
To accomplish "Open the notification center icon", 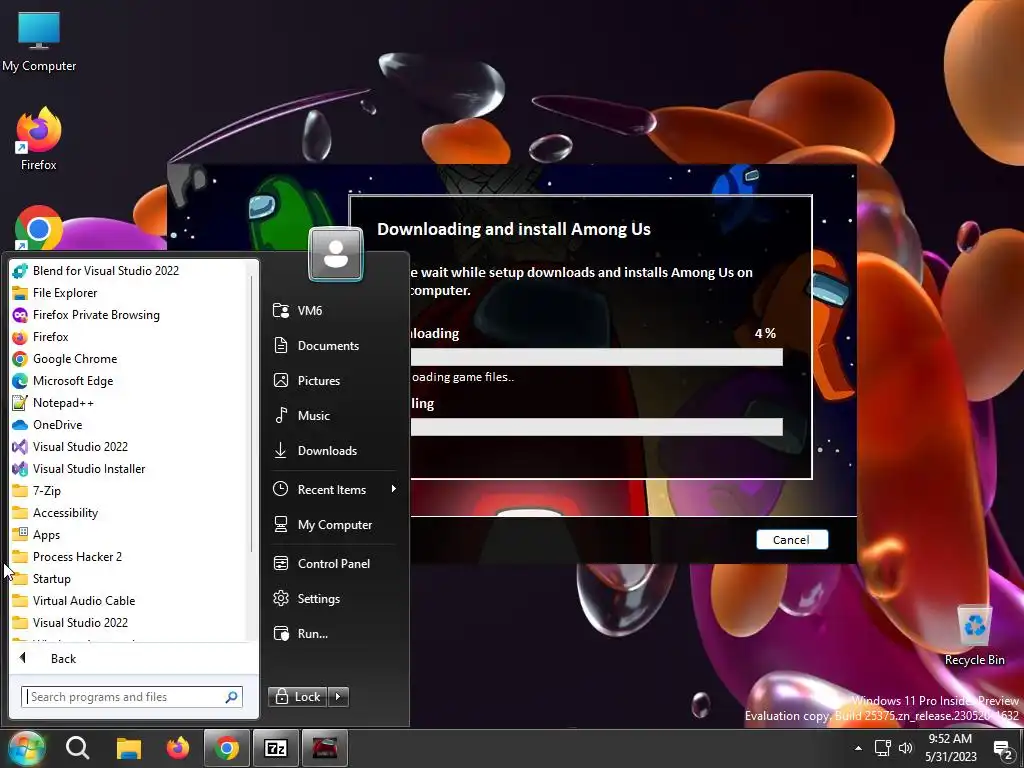I will point(1002,750).
